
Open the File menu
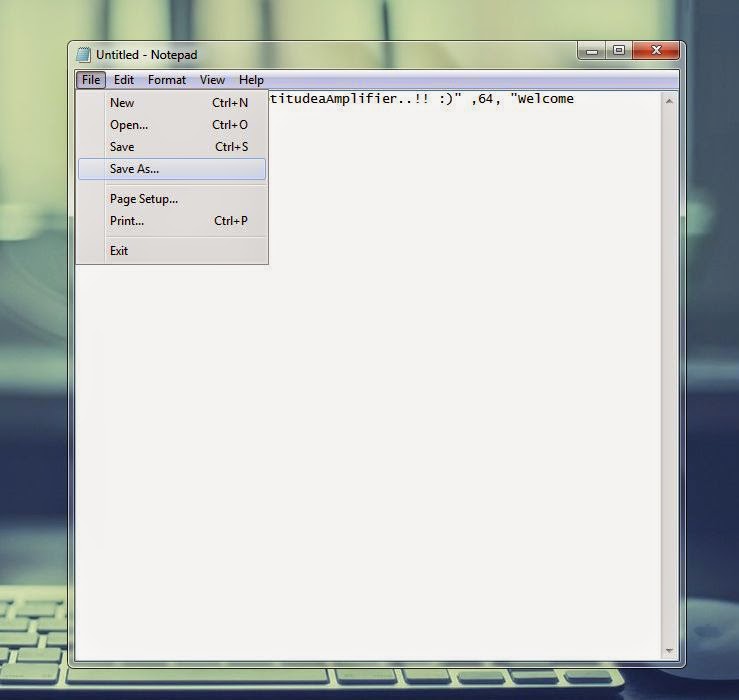(x=91, y=80)
